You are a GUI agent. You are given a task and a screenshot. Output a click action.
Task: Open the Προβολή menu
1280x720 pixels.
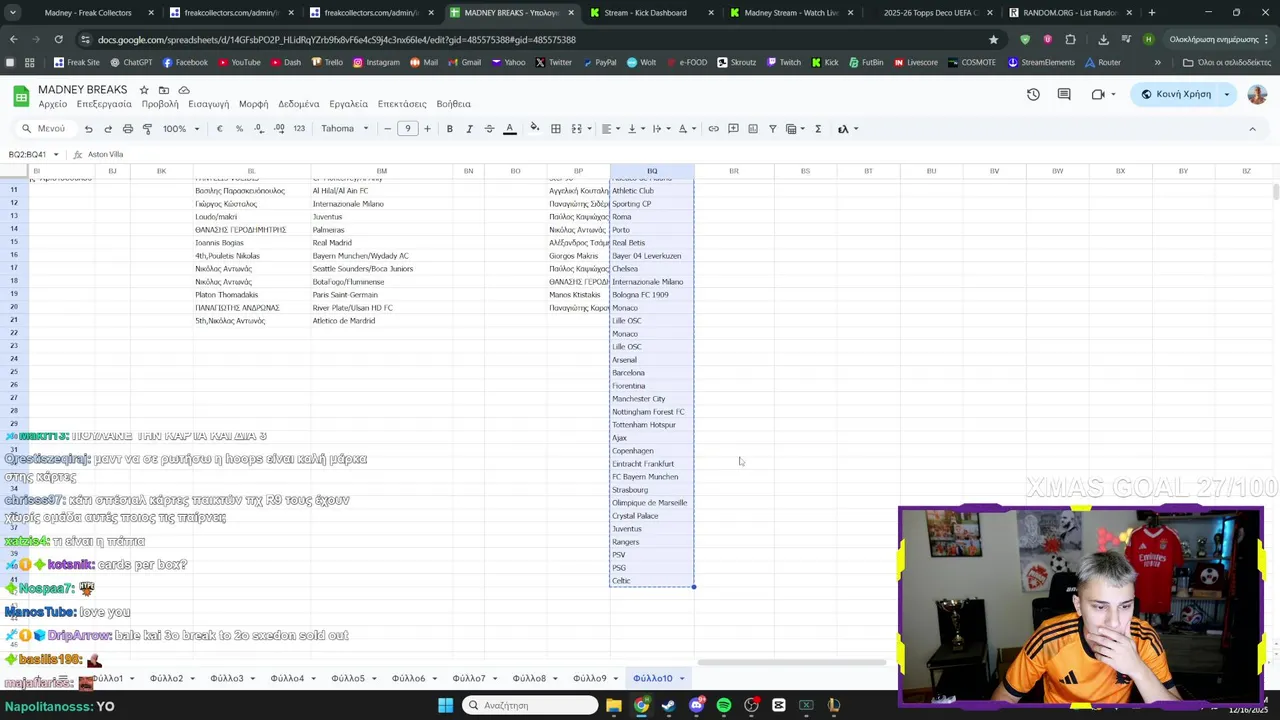click(160, 104)
